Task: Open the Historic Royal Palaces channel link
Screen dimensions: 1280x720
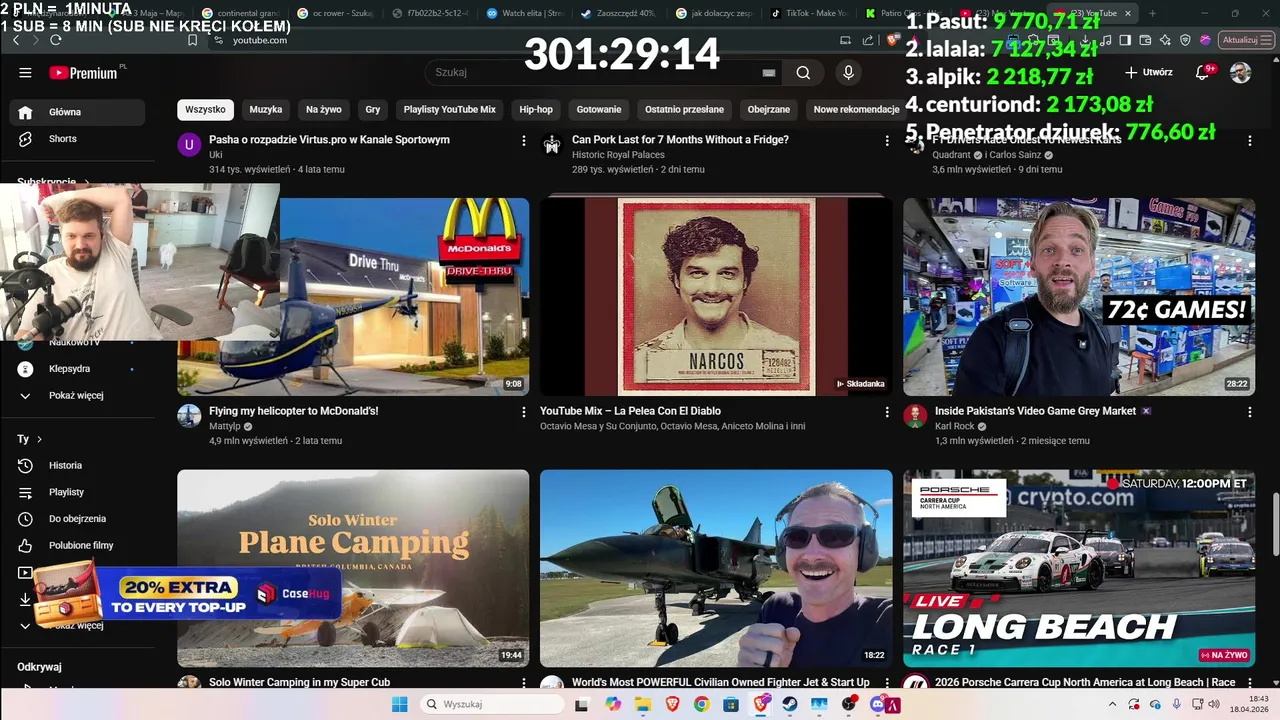Action: point(618,155)
